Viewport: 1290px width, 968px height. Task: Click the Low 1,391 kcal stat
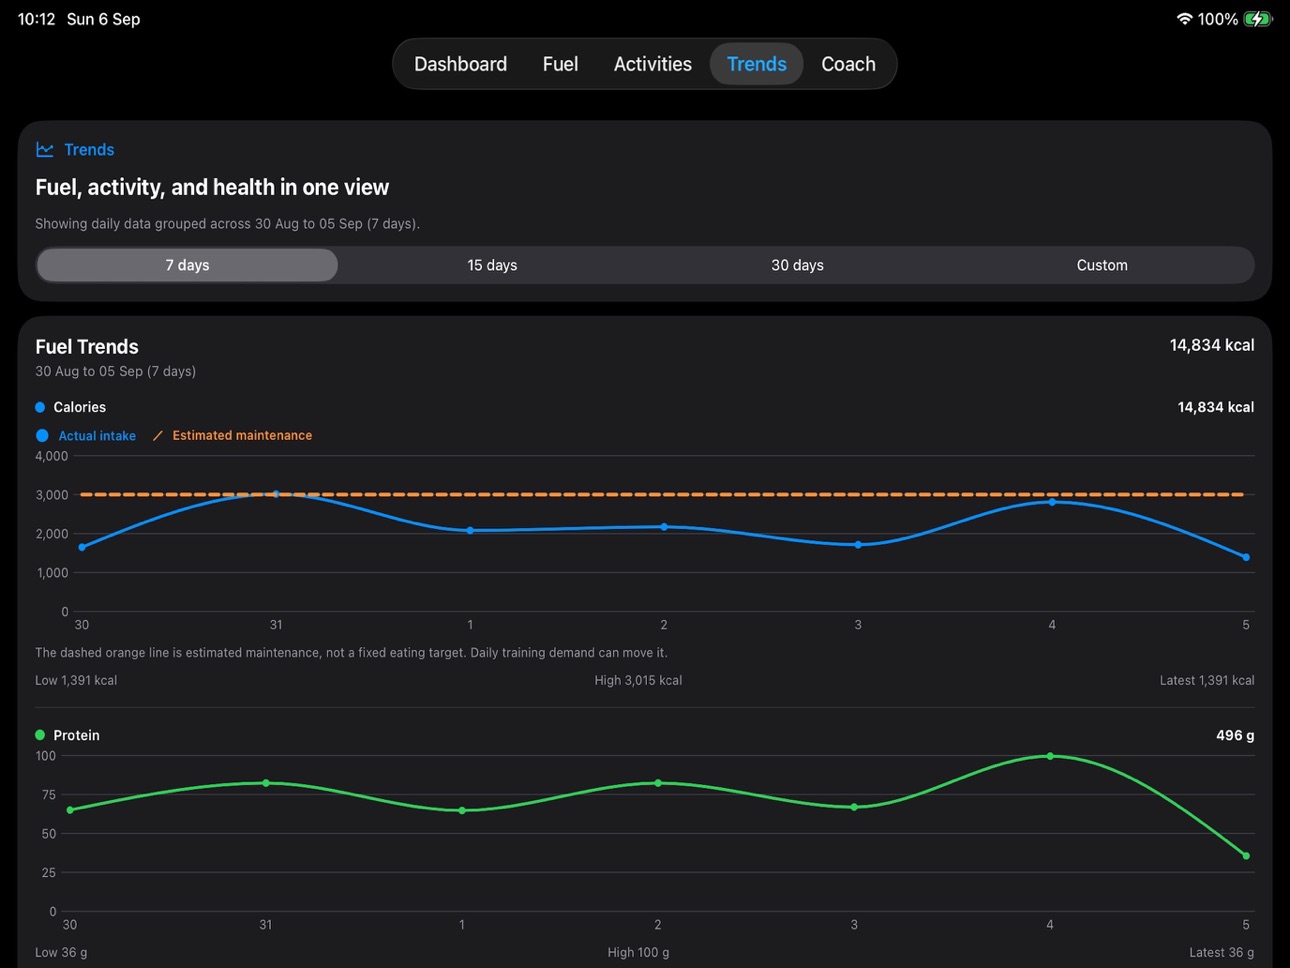(76, 680)
